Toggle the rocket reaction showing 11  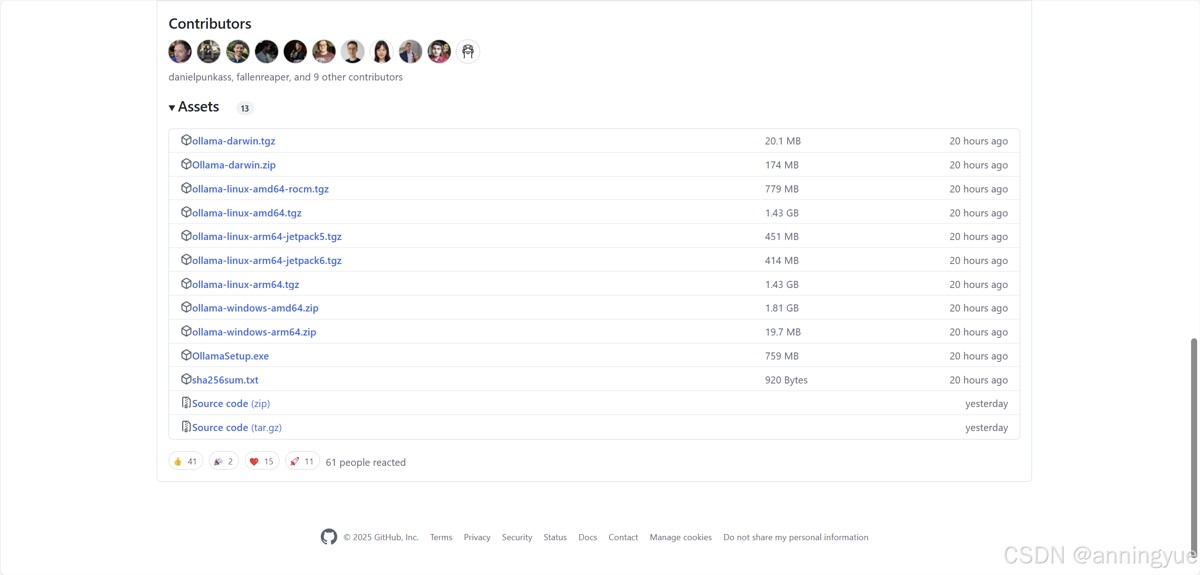[302, 462]
